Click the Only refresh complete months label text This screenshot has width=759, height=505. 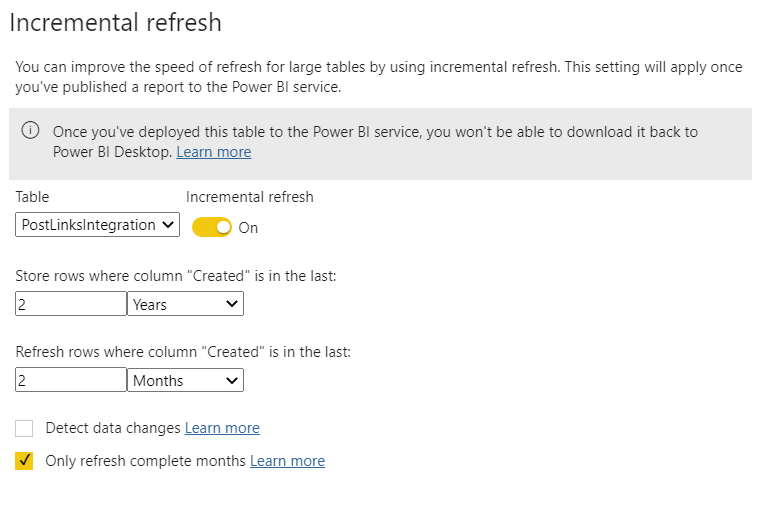(x=146, y=461)
